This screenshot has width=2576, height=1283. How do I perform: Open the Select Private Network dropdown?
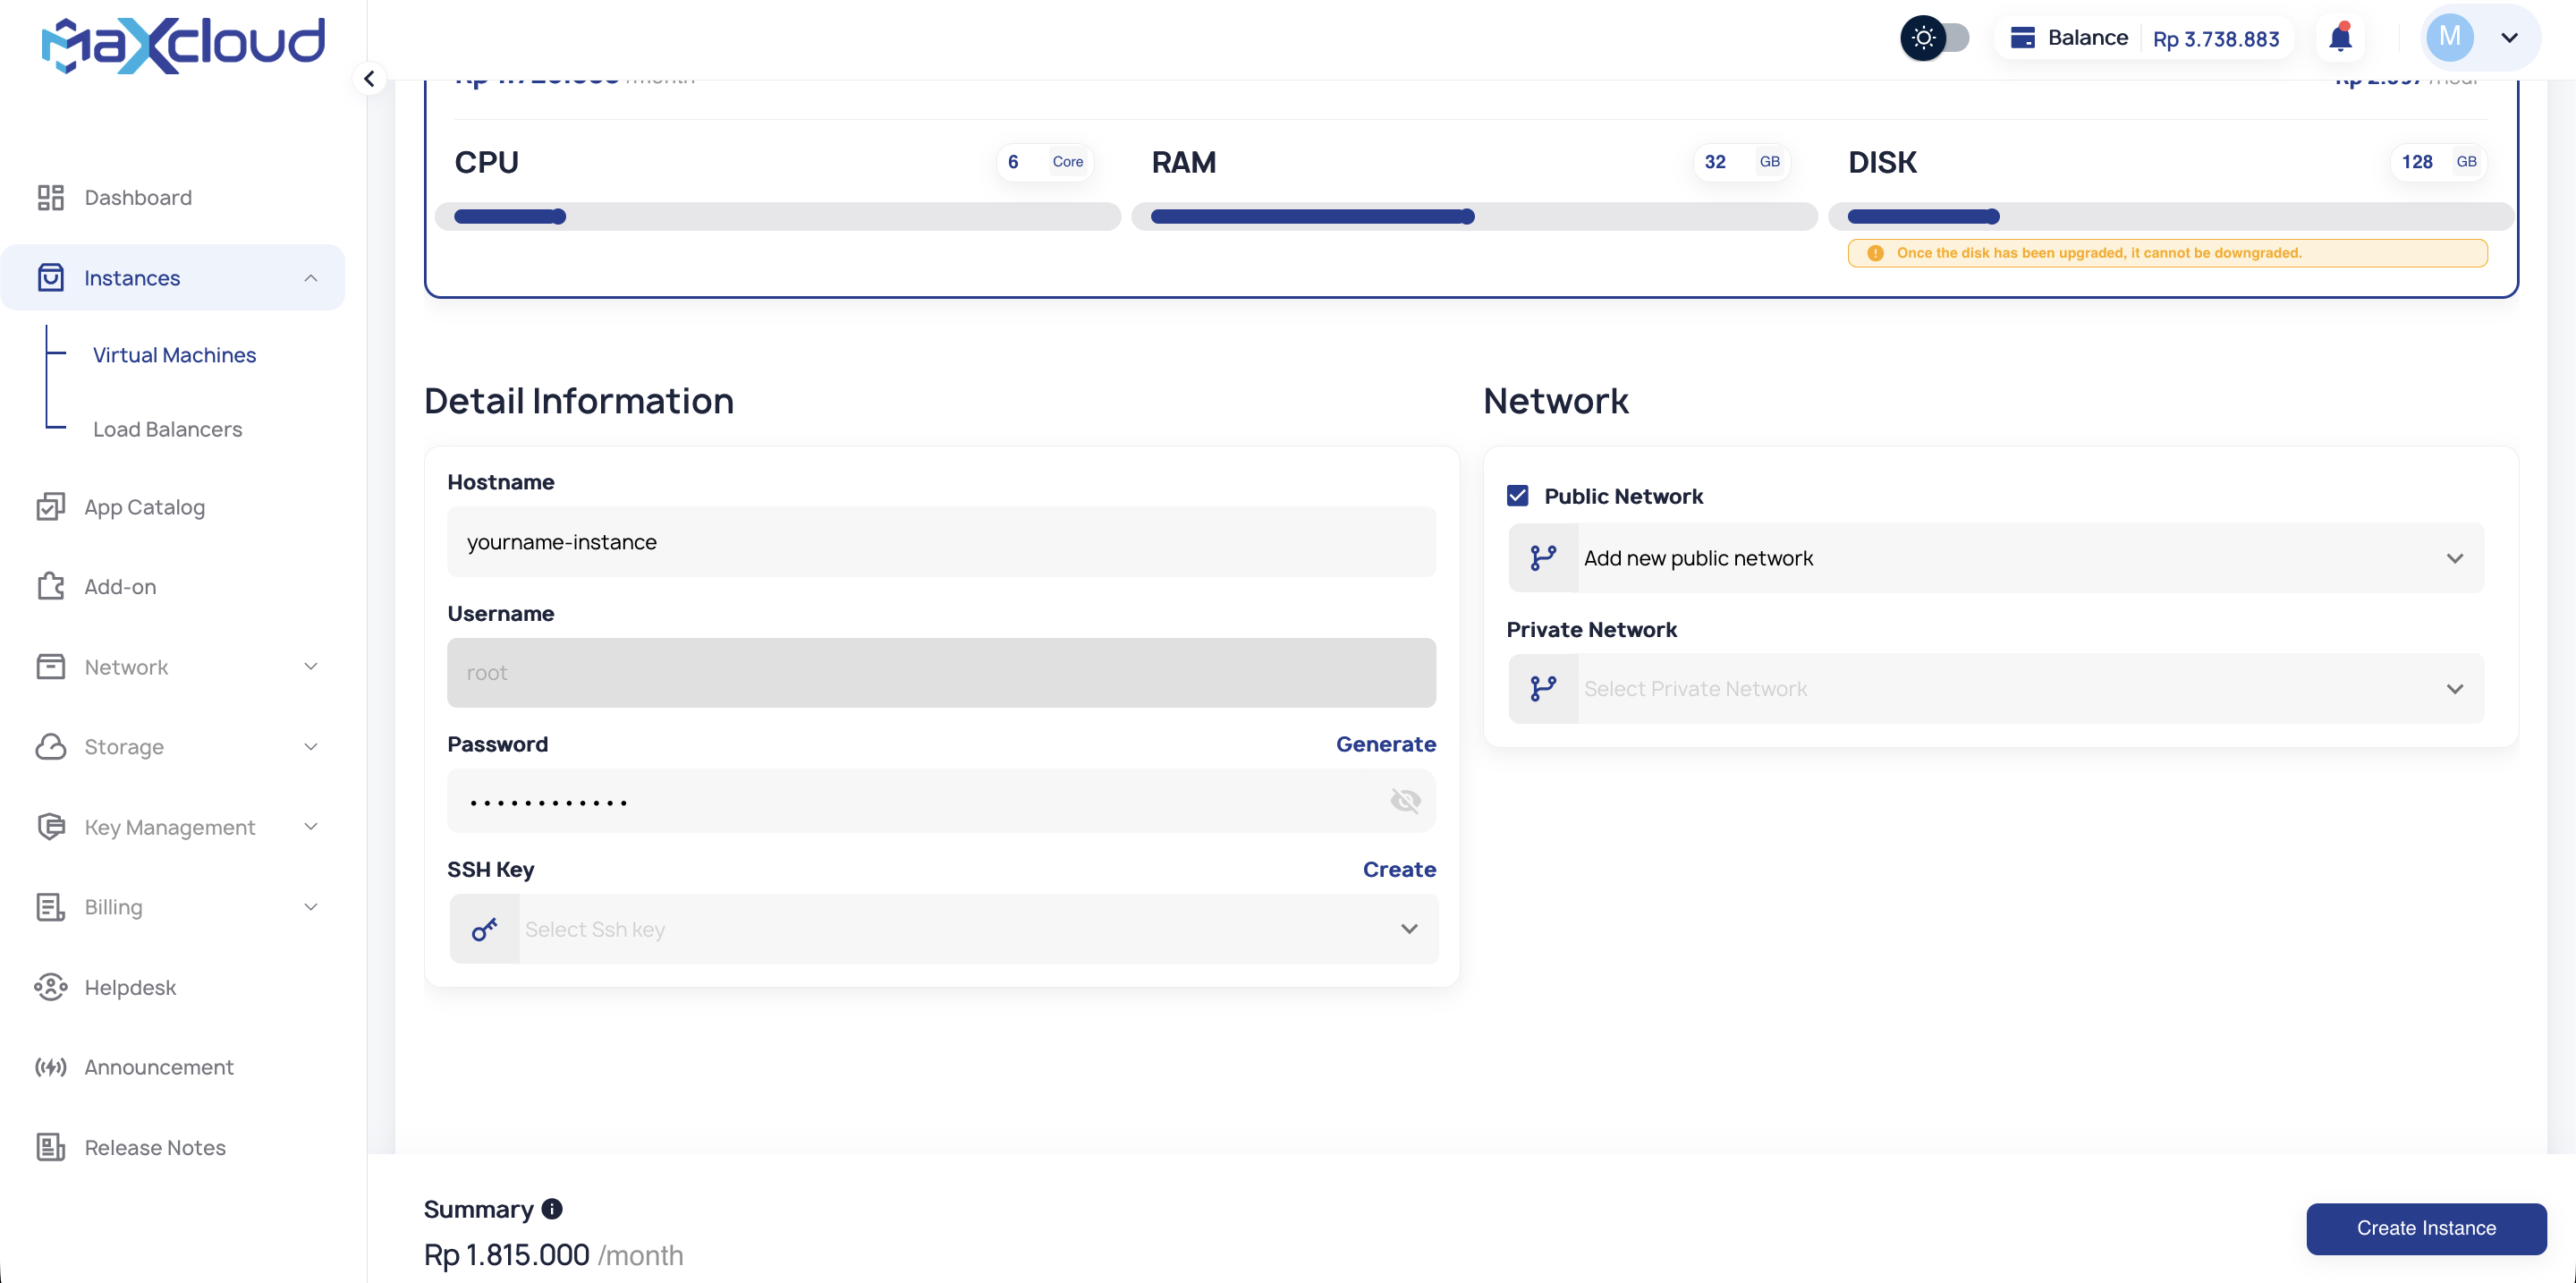(x=1995, y=688)
